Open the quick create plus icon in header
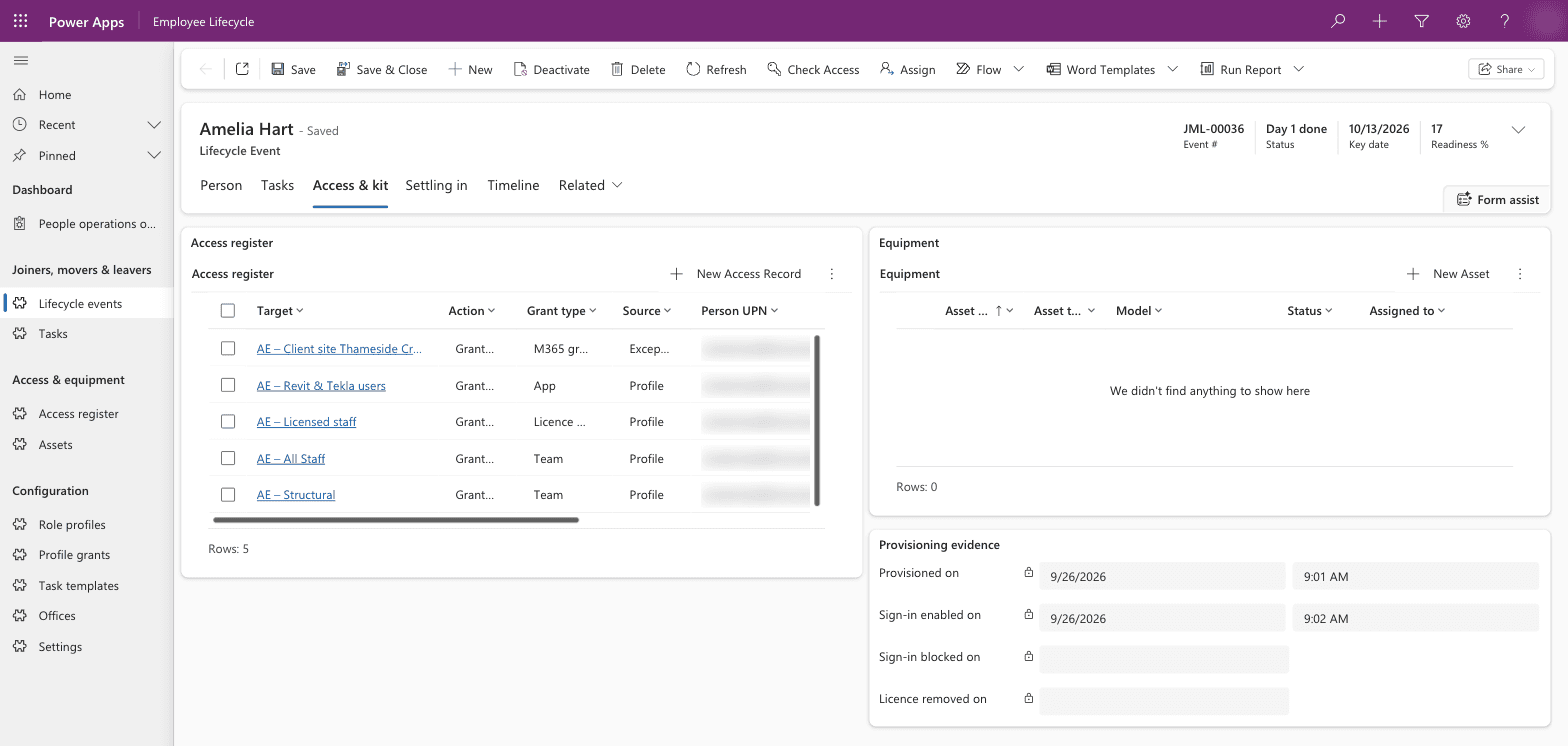This screenshot has height=746, width=1568. click(1380, 21)
